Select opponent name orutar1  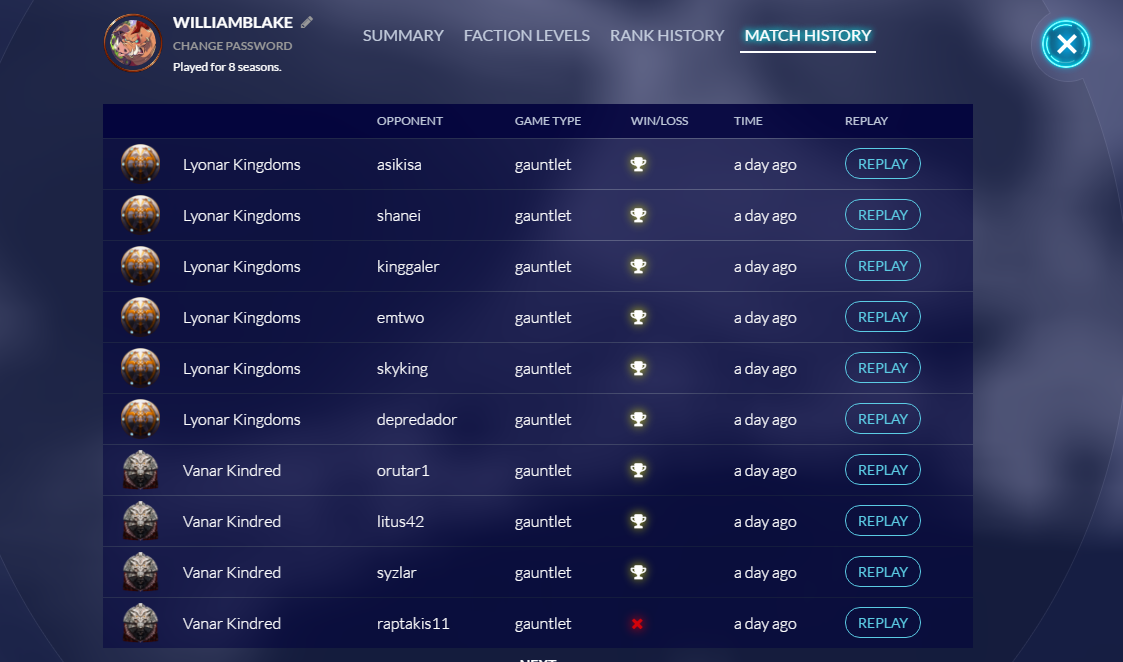[x=403, y=470]
